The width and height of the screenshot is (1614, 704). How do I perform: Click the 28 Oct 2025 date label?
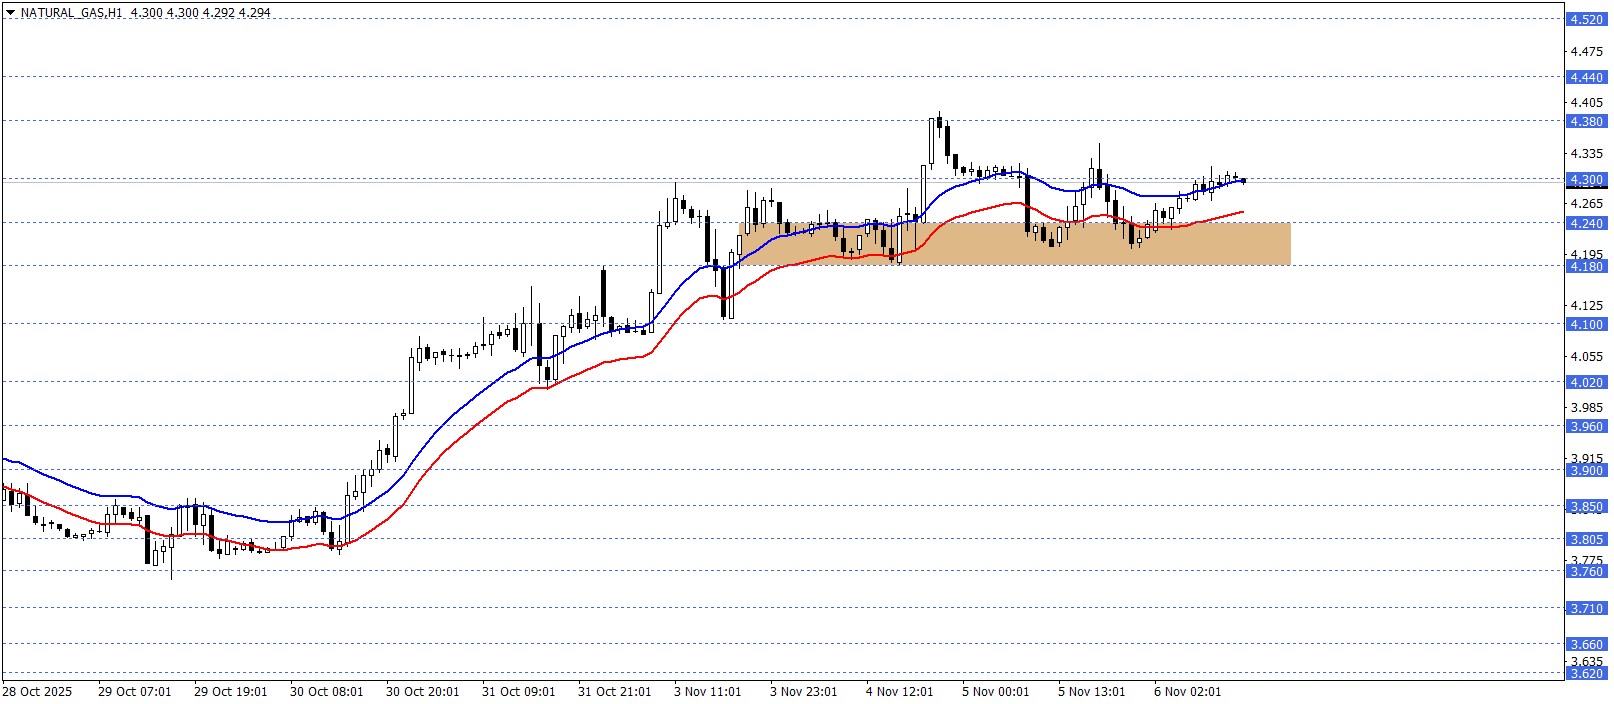click(x=38, y=692)
